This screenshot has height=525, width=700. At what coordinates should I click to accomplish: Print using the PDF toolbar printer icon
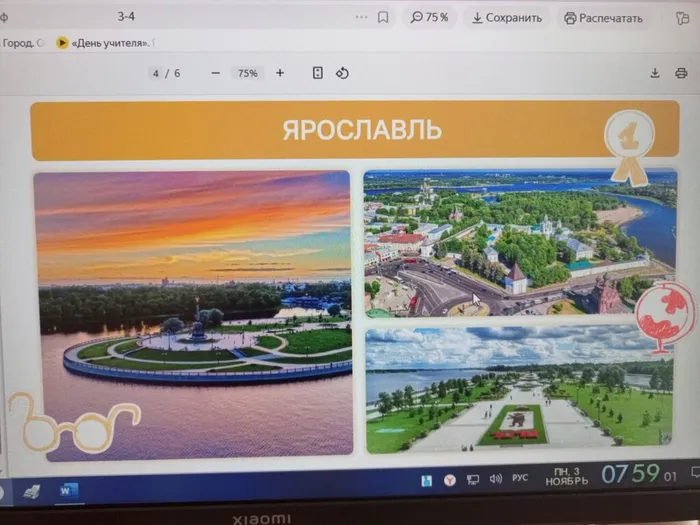coord(681,73)
